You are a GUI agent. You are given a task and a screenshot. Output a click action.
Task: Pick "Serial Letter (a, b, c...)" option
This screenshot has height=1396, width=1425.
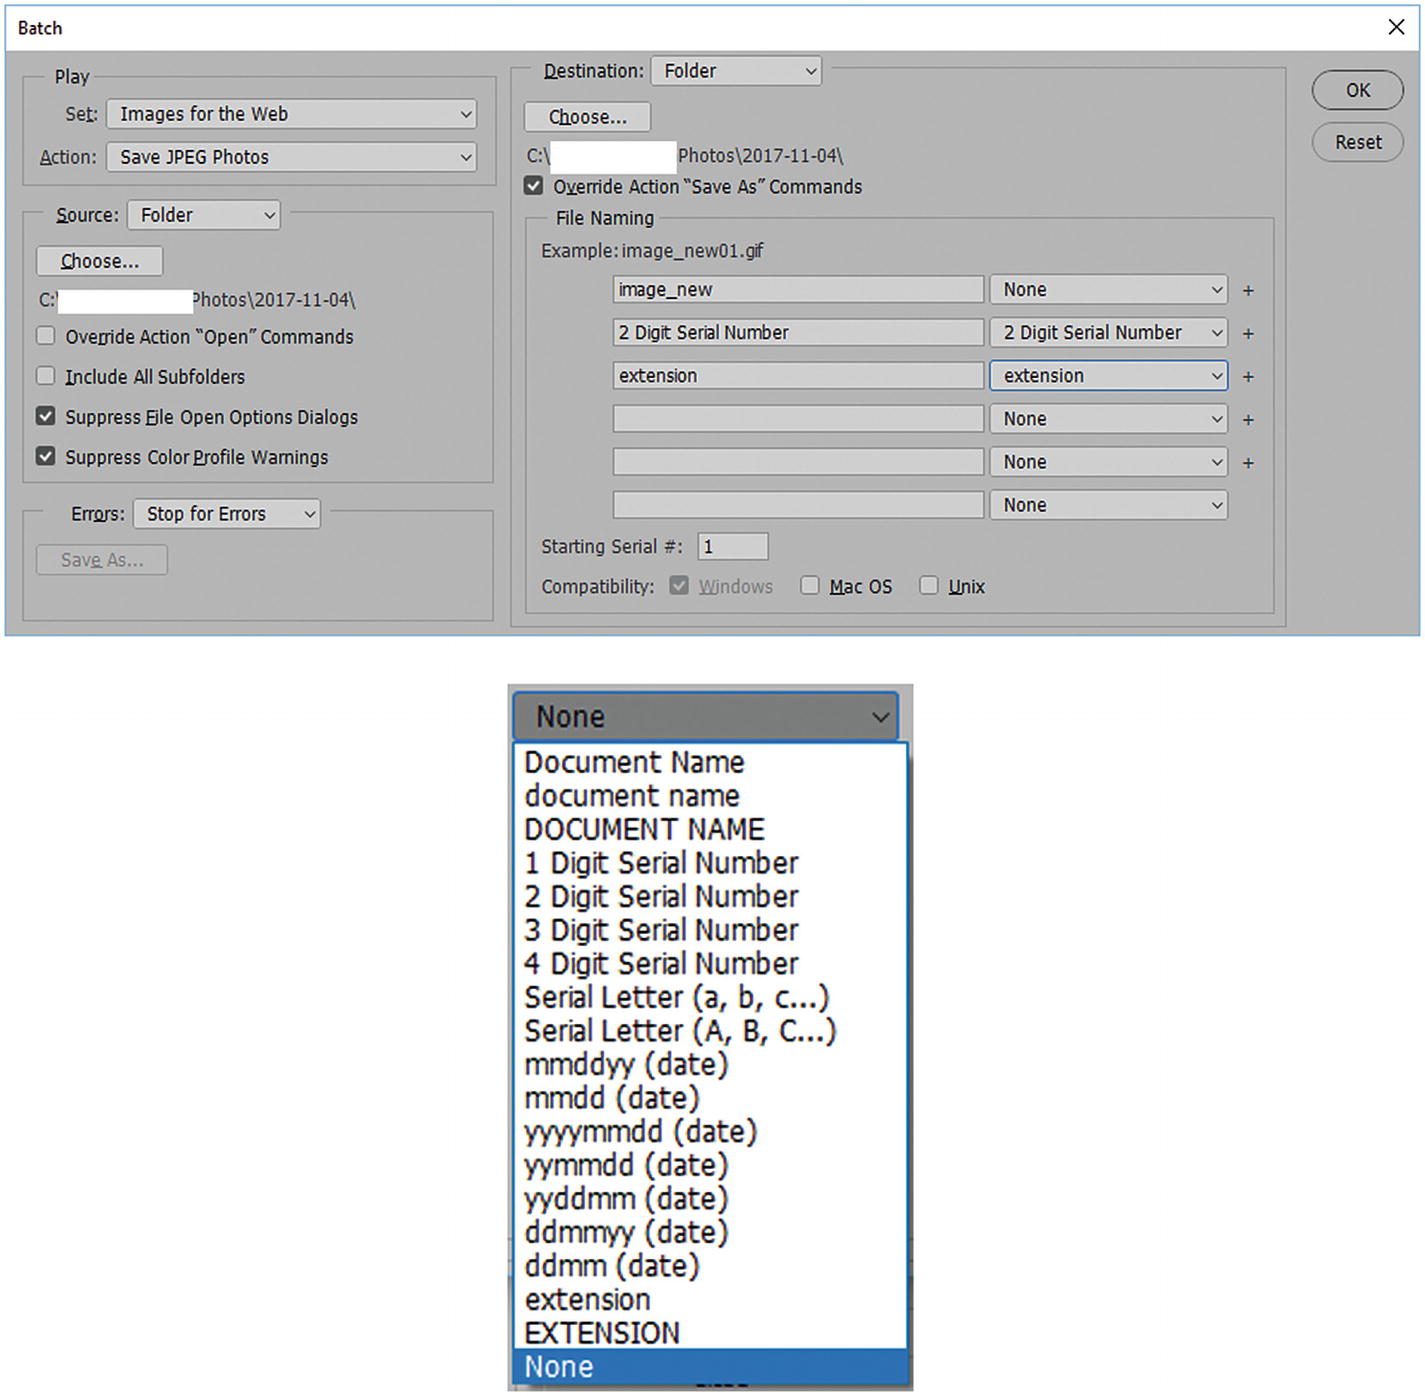click(x=710, y=998)
